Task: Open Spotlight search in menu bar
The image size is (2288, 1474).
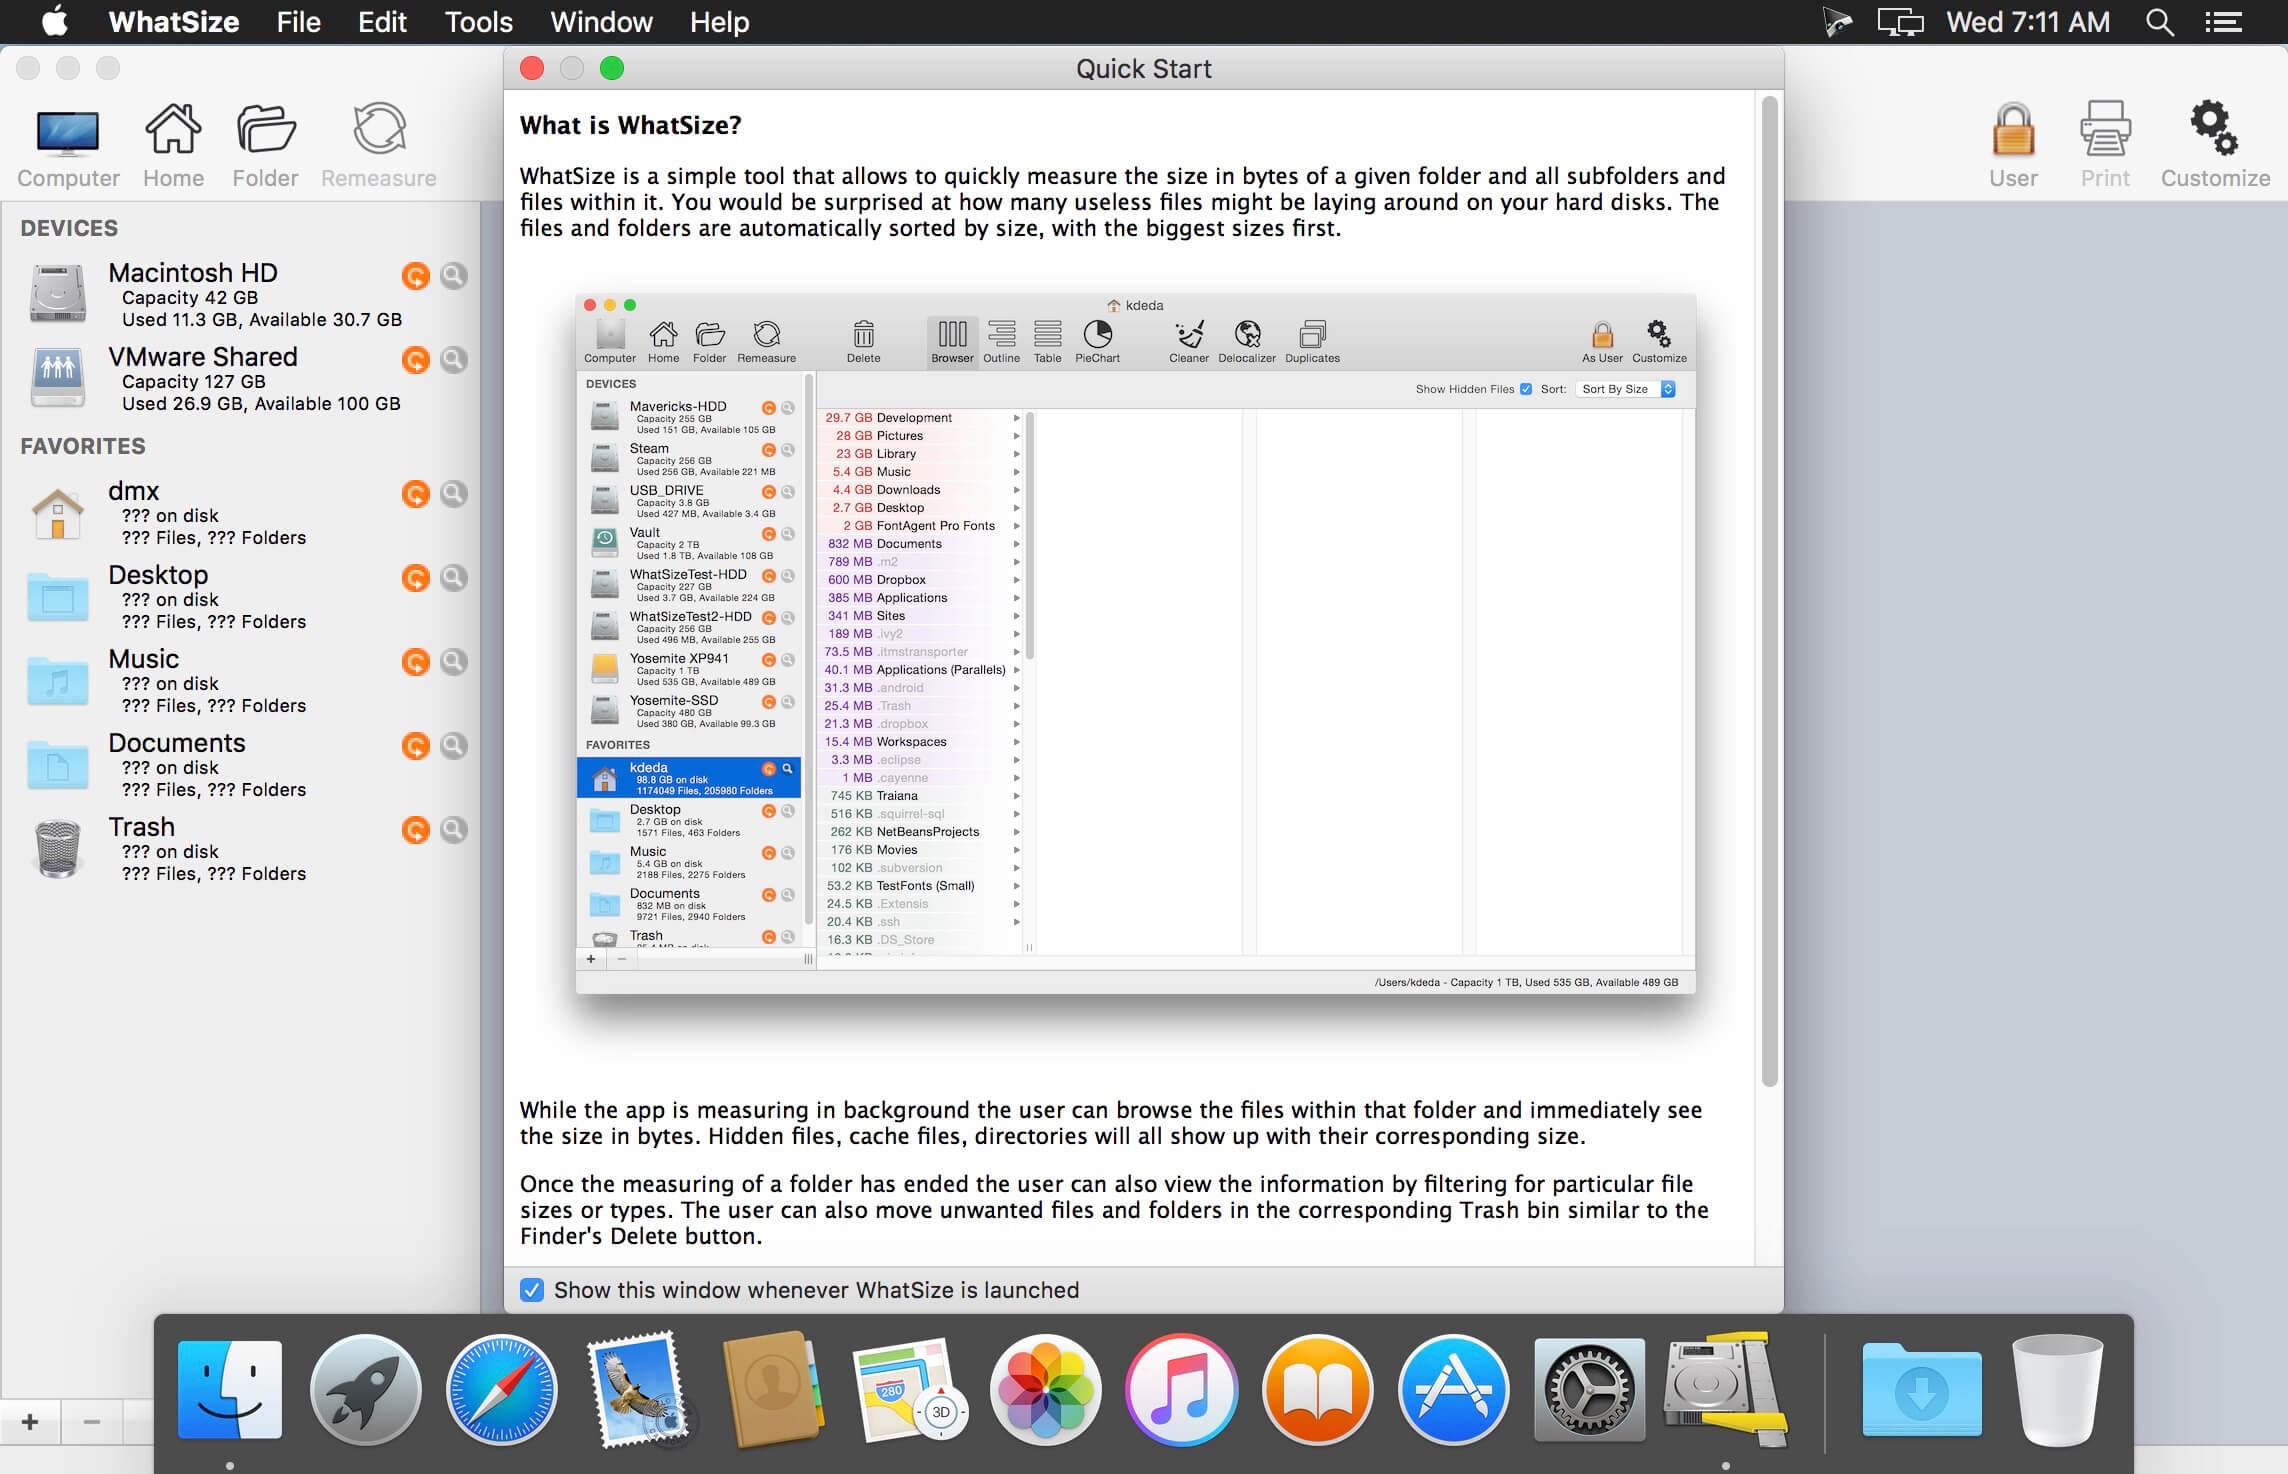Action: pos(2160,22)
